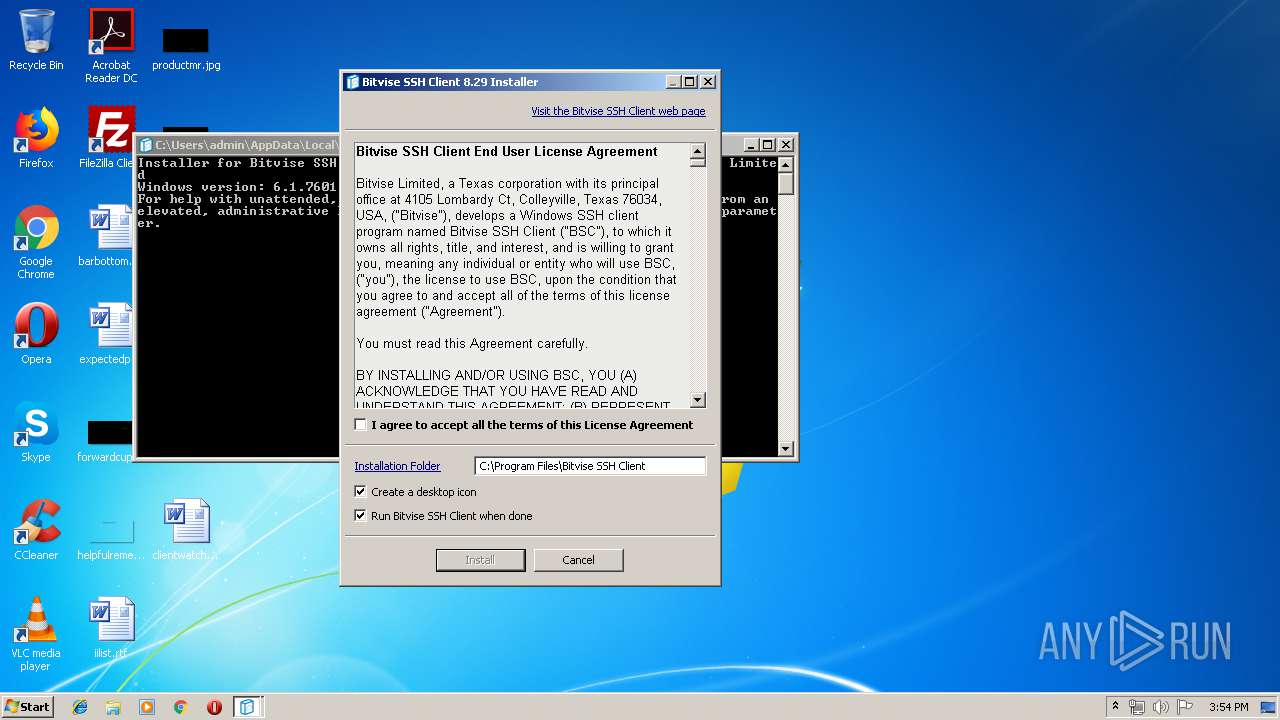
Task: Open Internet Explorer from the taskbar
Action: pyautogui.click(x=80, y=707)
